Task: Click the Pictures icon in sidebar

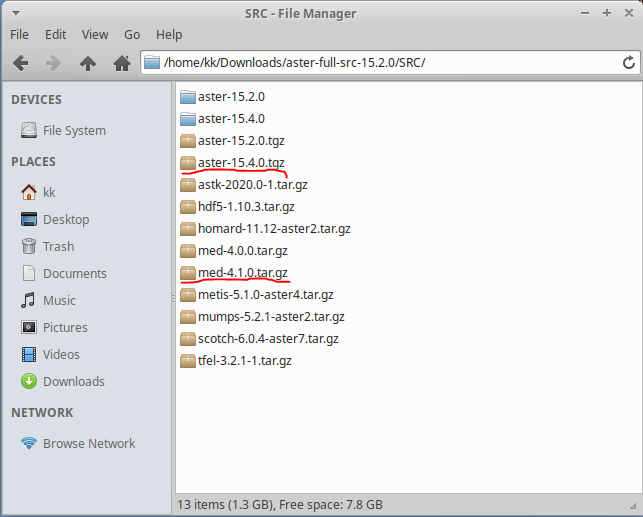Action: point(29,327)
